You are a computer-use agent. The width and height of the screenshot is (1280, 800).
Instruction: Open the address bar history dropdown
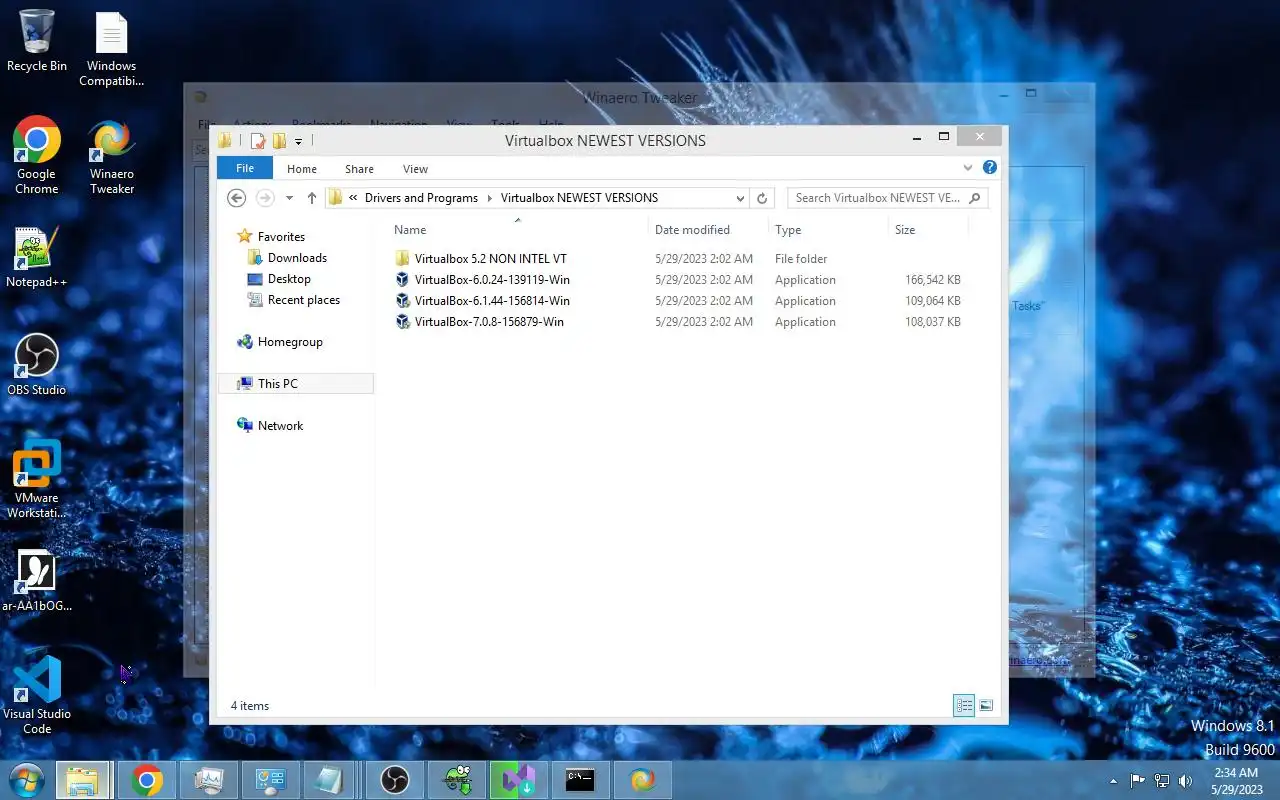(x=740, y=198)
